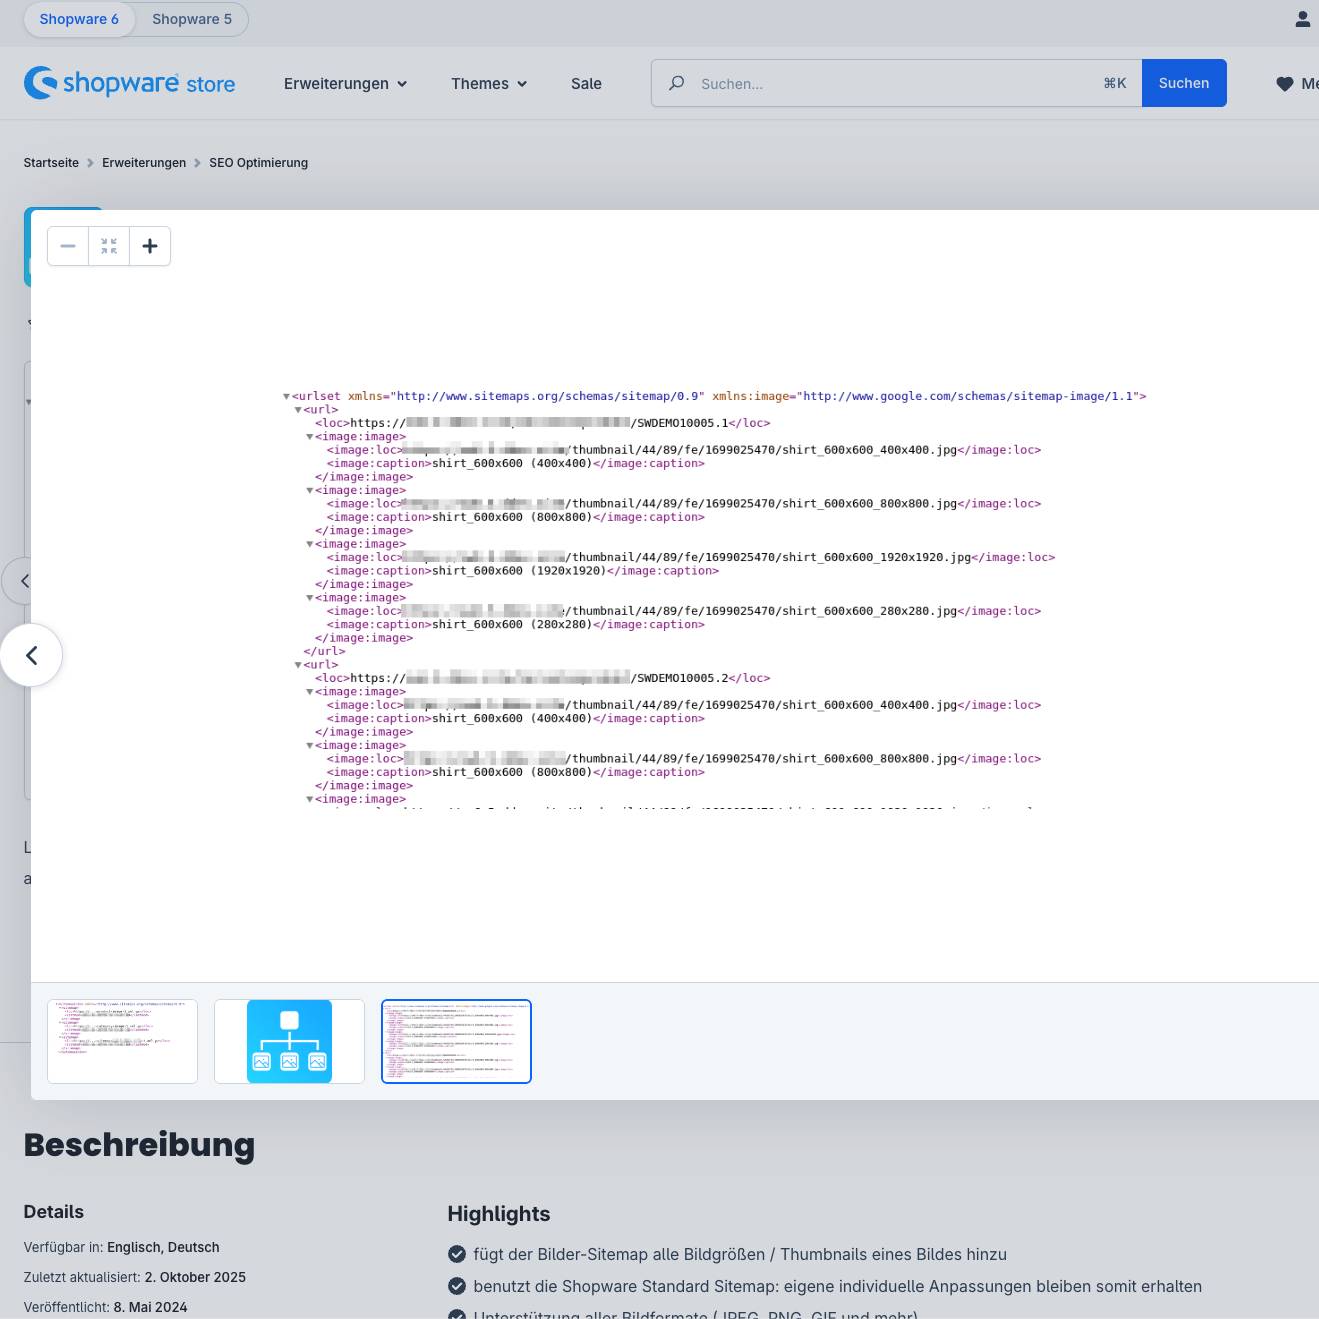Click 'Veröffentlicht: 8. Mai 2024' text
This screenshot has height=1319, width=1319.
click(x=105, y=1307)
